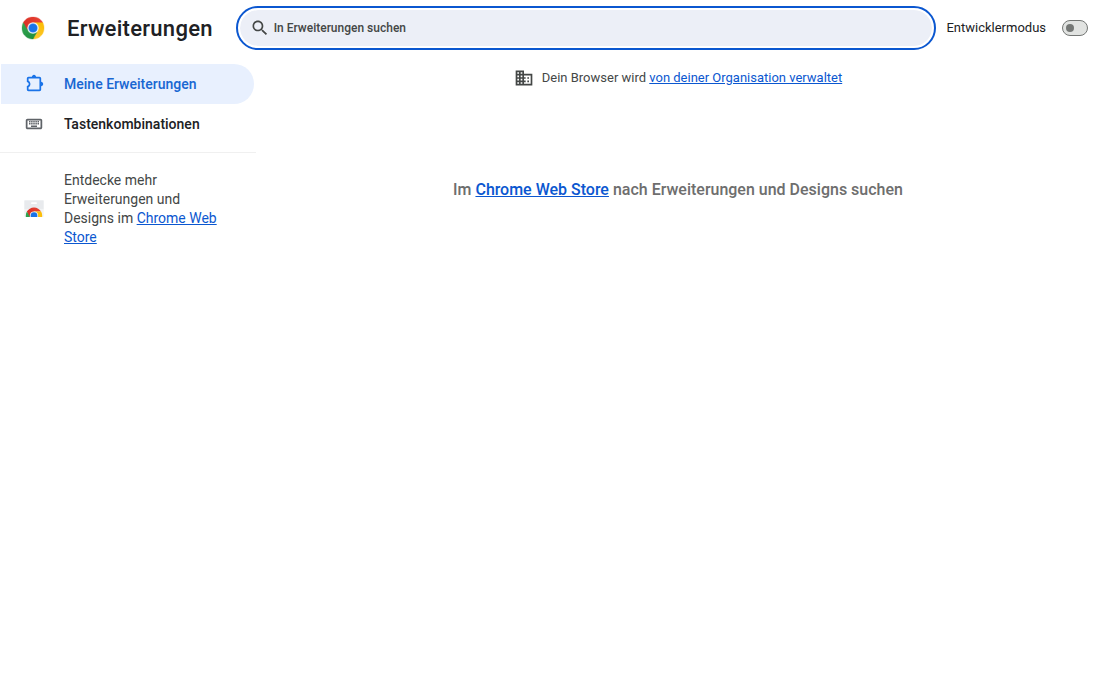The image size is (1100, 700).
Task: Click the organisation building icon
Action: point(524,78)
